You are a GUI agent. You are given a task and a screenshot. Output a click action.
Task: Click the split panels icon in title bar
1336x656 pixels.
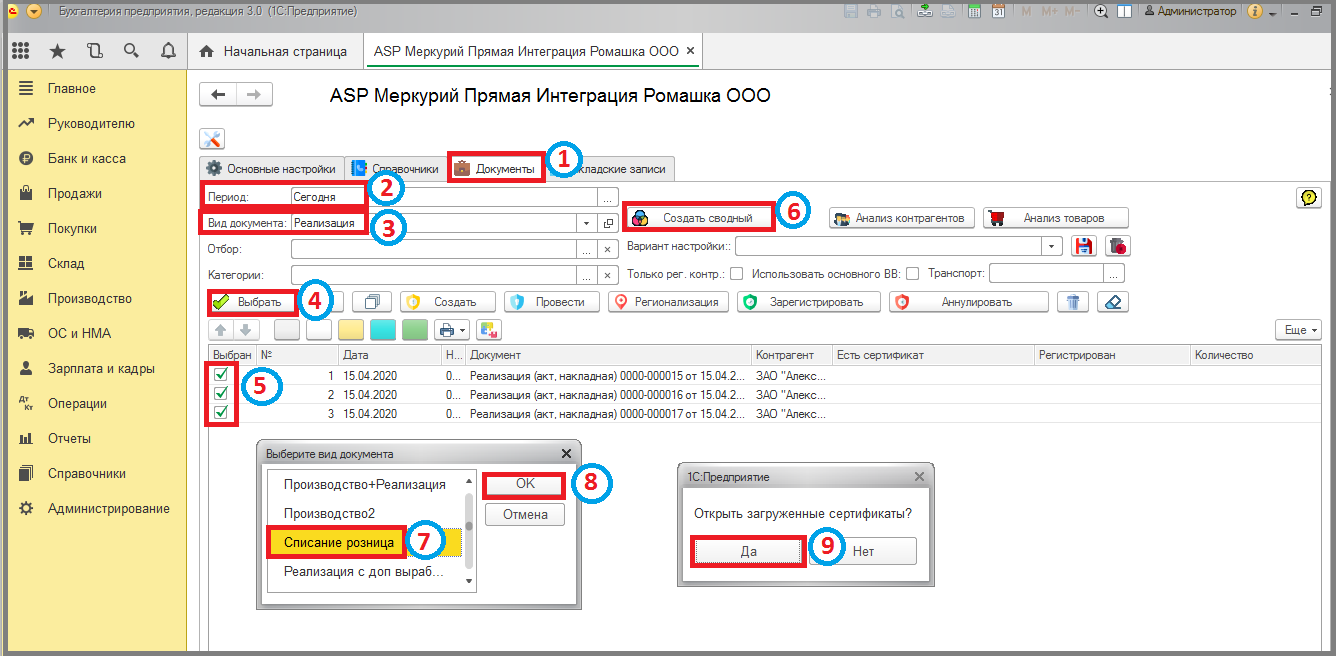1124,12
